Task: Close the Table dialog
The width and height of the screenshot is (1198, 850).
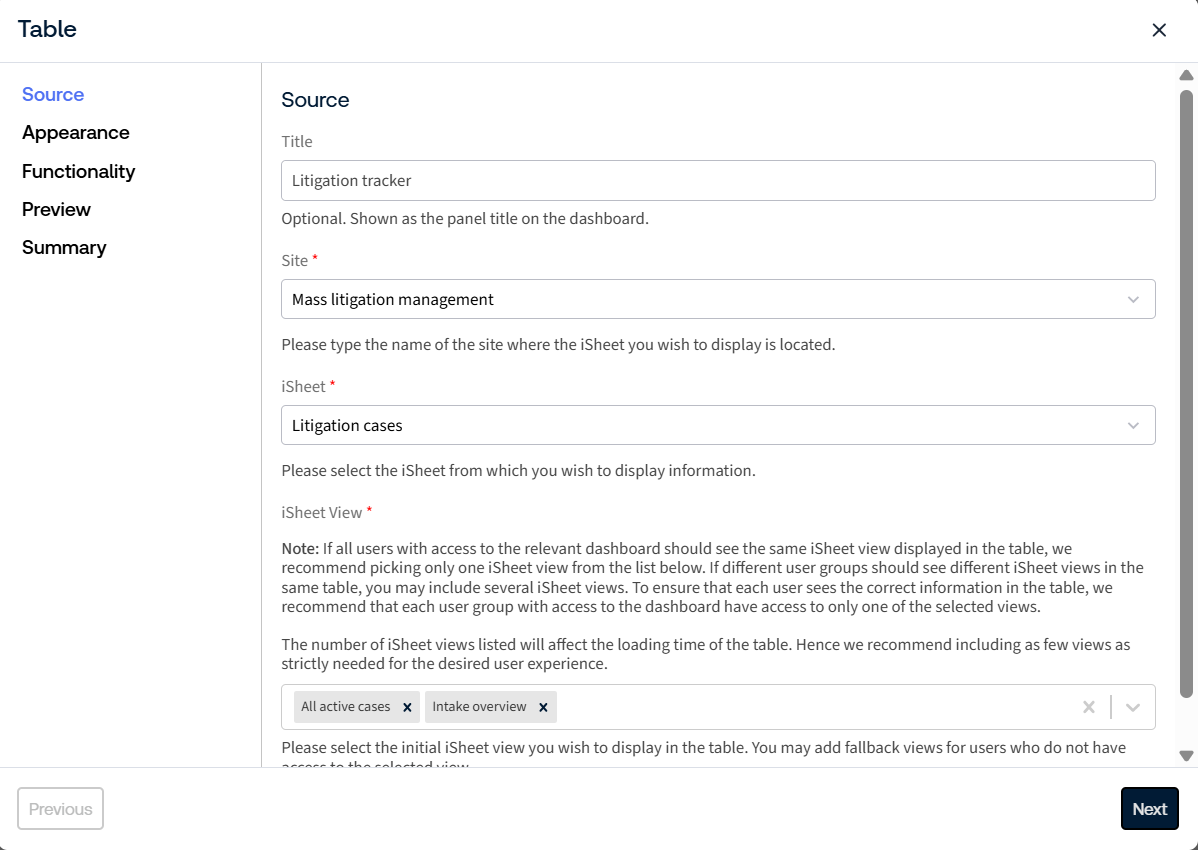Action: coord(1158,30)
